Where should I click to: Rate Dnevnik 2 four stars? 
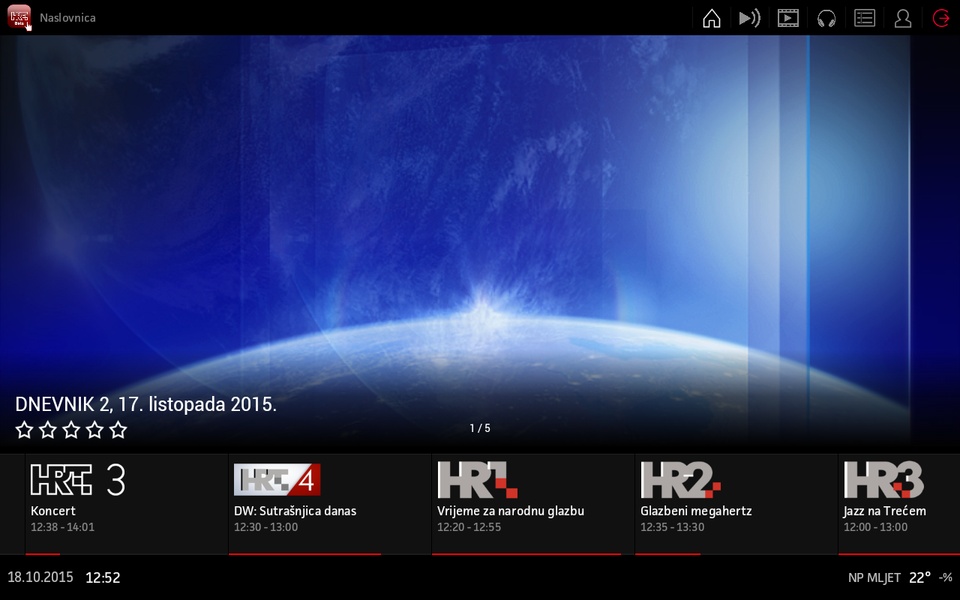point(95,430)
